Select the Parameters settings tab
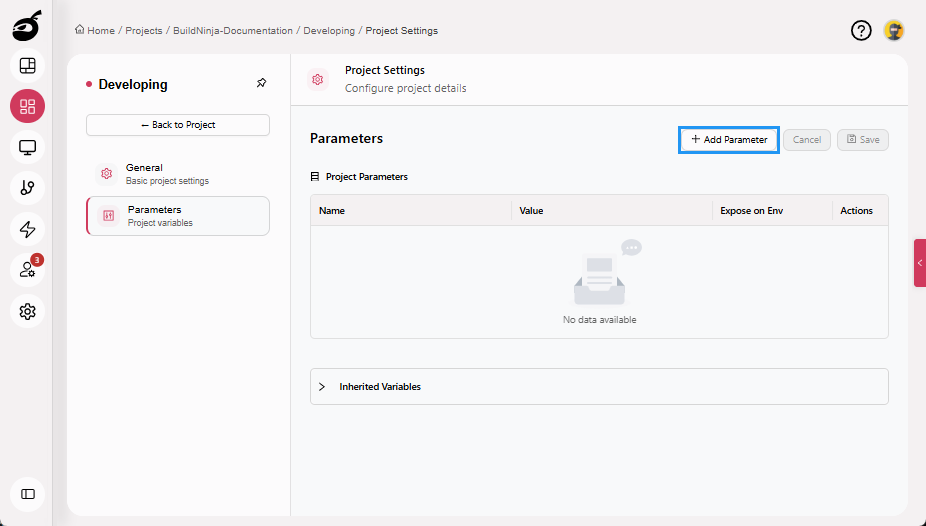 tap(178, 216)
